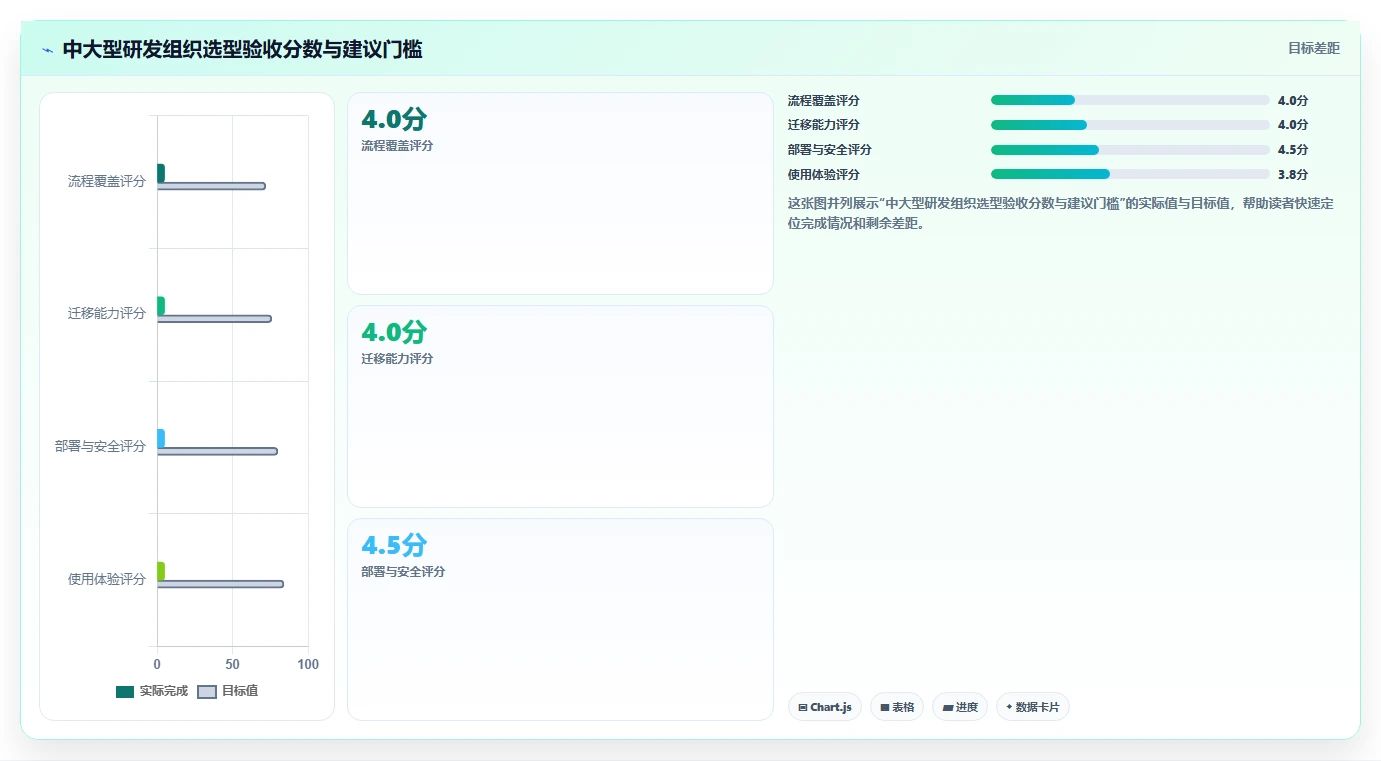
Task: Click the 部署与安全评分 target bar in chart
Action: (217, 451)
